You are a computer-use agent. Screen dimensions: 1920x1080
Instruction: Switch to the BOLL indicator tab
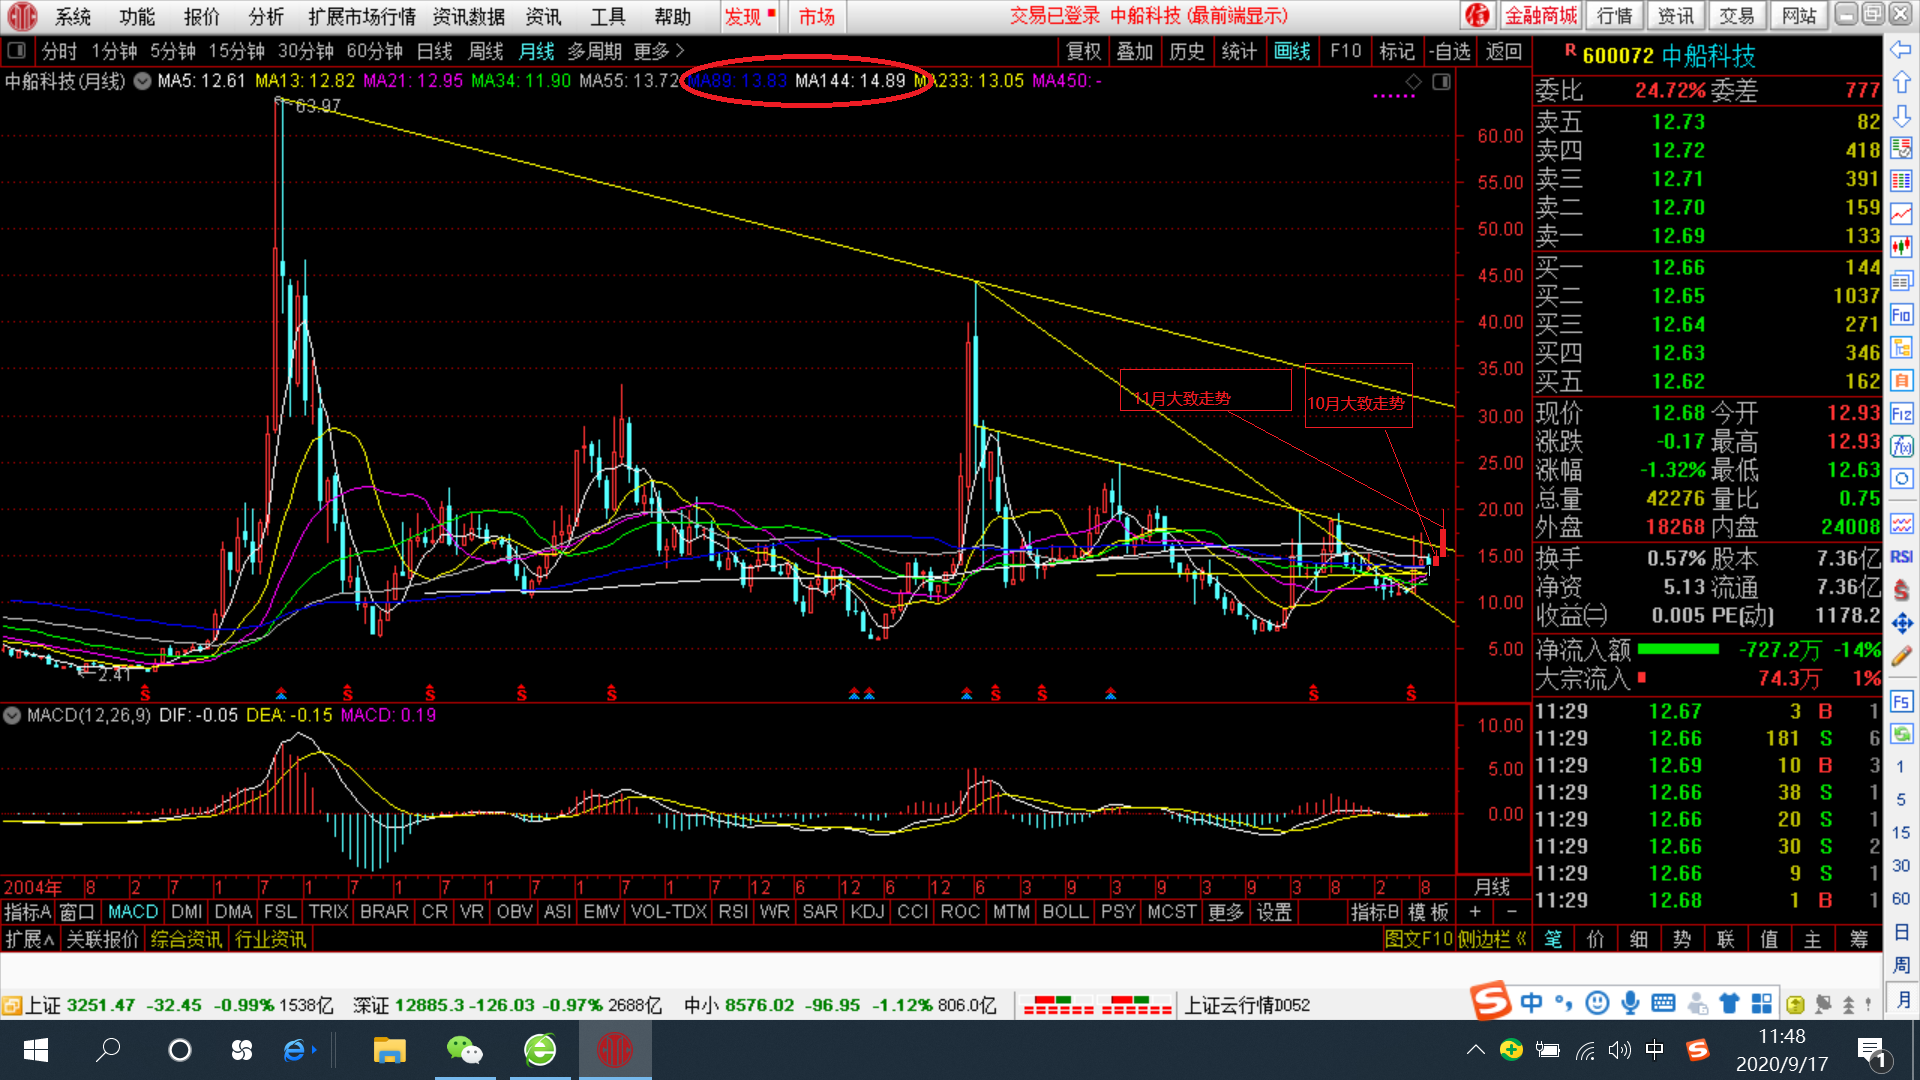click(1065, 912)
